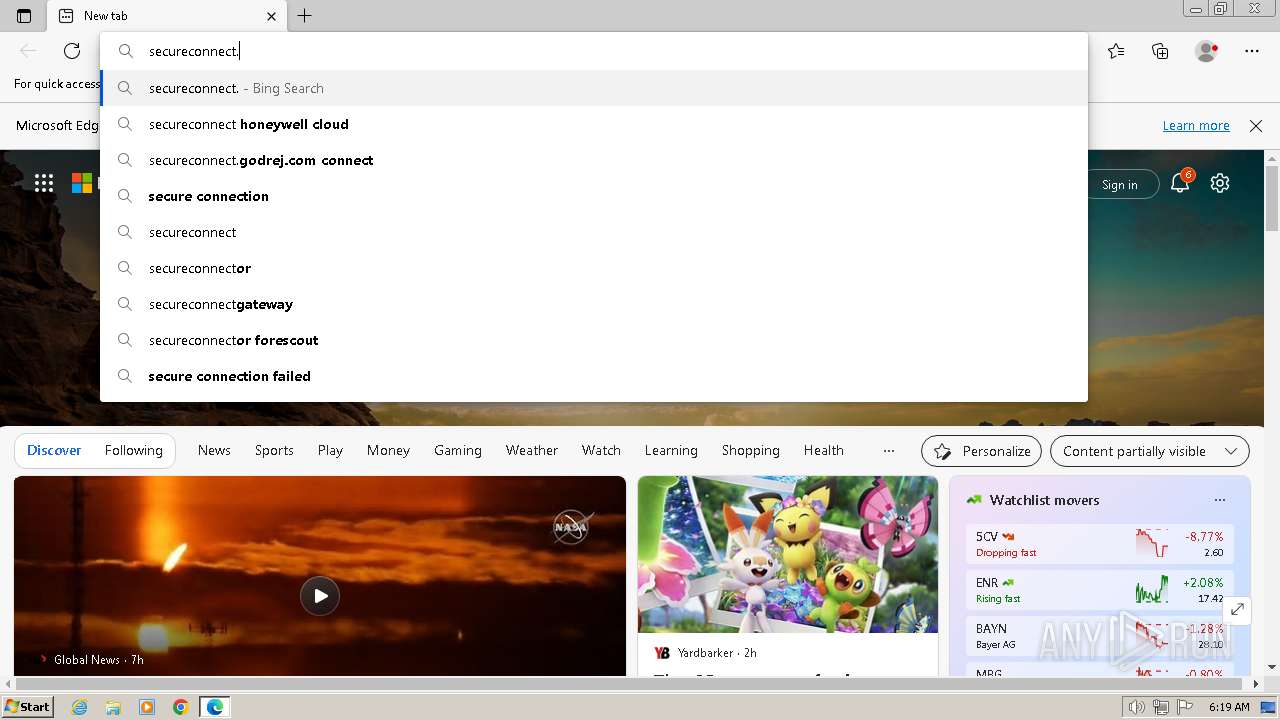Expand the Watchlist movers widget

(x=1237, y=609)
